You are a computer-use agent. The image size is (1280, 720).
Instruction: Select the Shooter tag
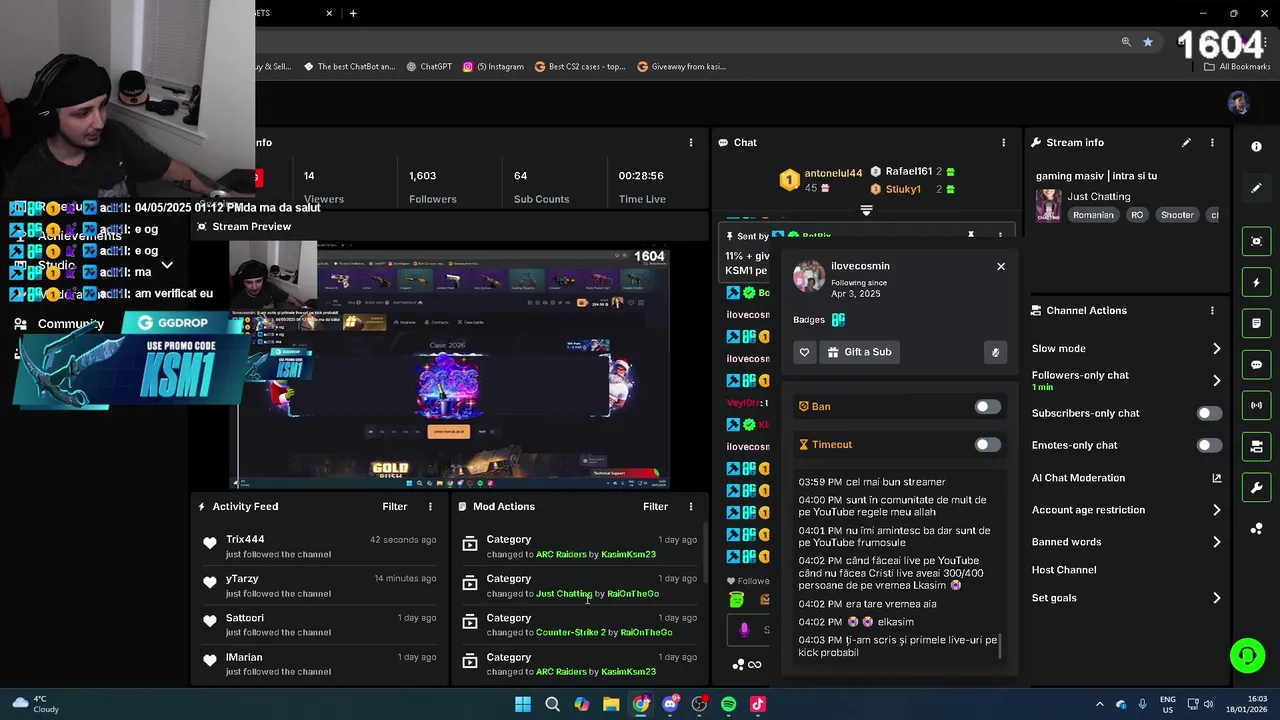(x=1177, y=215)
